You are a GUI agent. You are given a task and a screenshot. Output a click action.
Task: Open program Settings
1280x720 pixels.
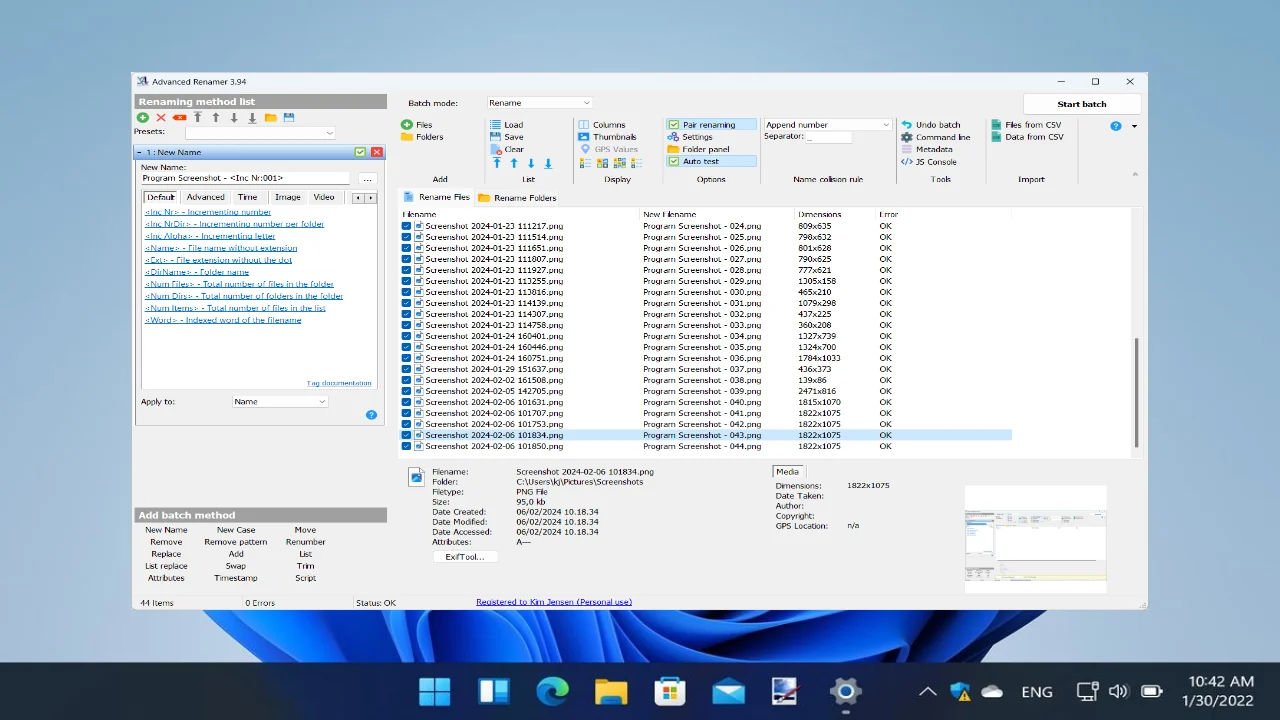point(690,137)
